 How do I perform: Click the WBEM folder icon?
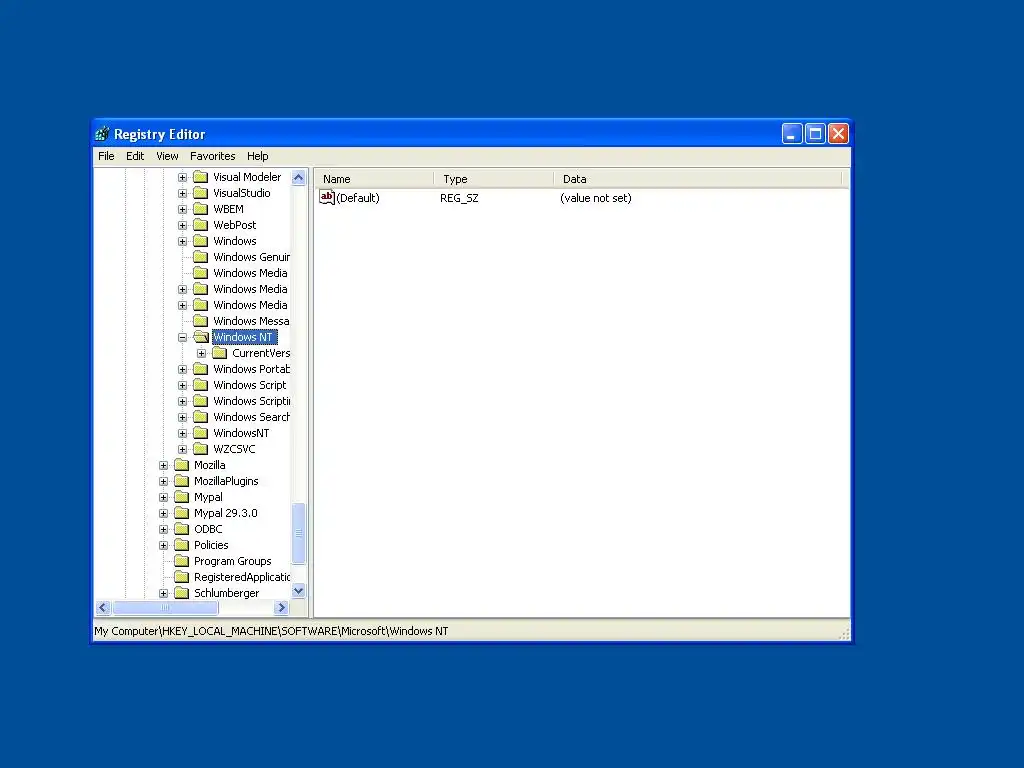click(x=200, y=209)
